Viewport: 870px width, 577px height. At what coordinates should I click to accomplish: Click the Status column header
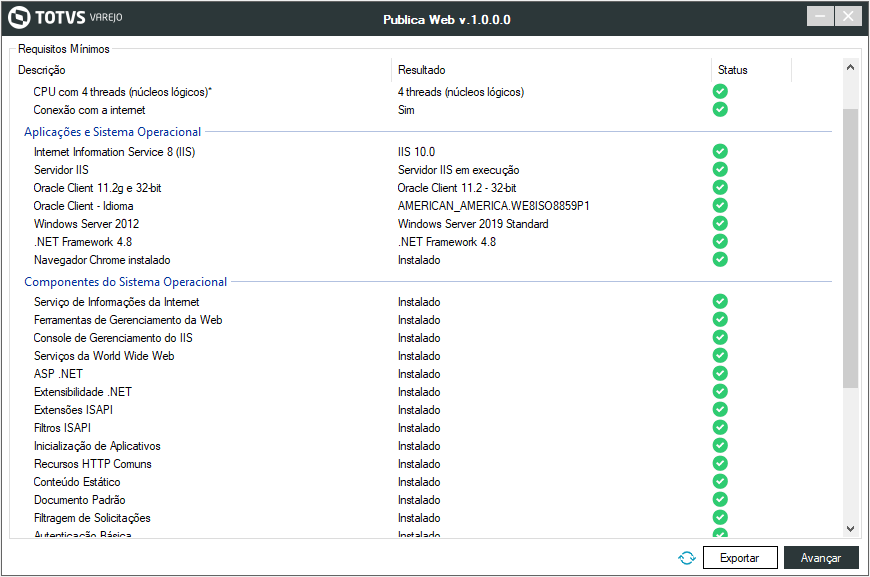click(x=732, y=70)
